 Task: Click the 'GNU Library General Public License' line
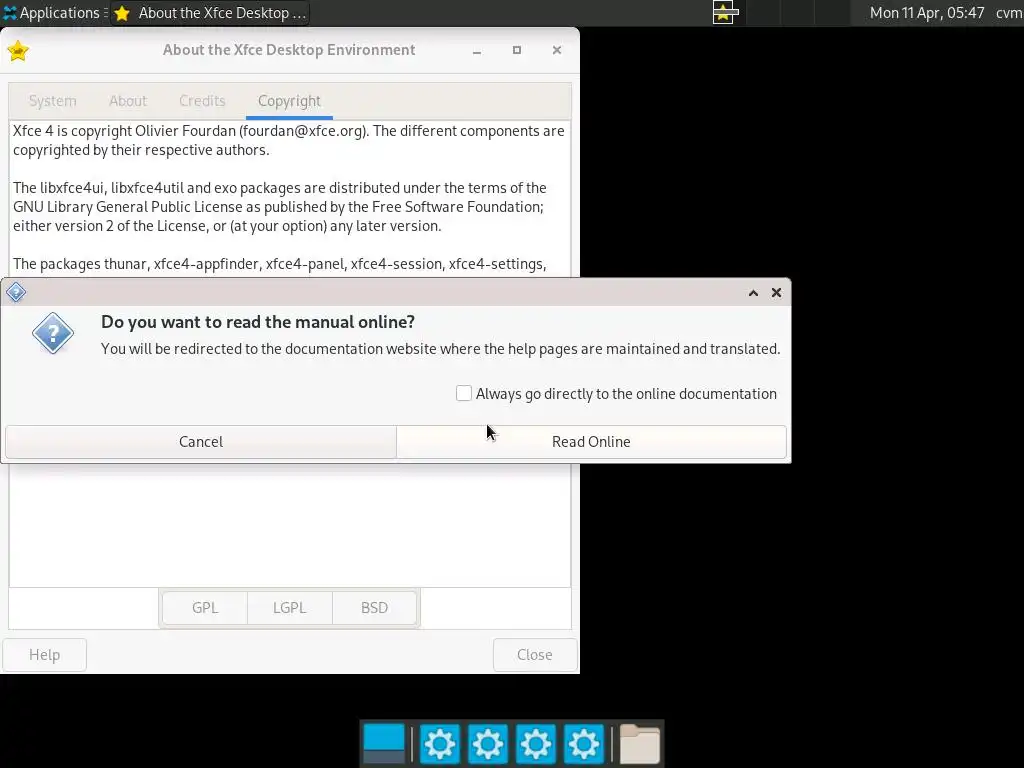pos(278,207)
